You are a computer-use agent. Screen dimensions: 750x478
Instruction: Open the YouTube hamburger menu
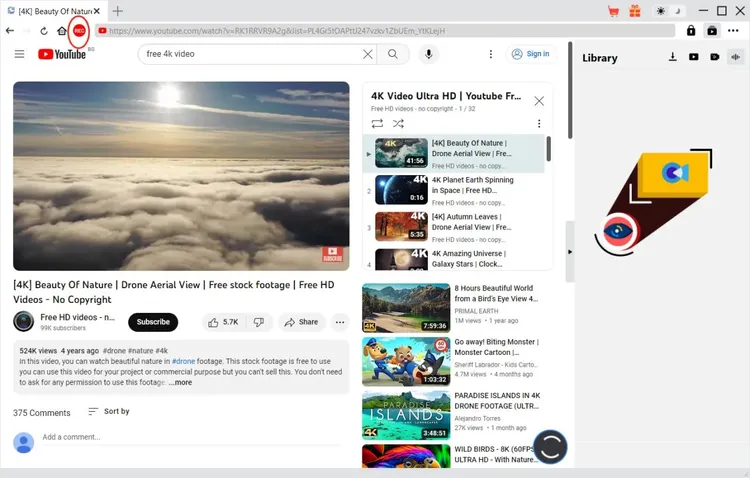(x=19, y=54)
